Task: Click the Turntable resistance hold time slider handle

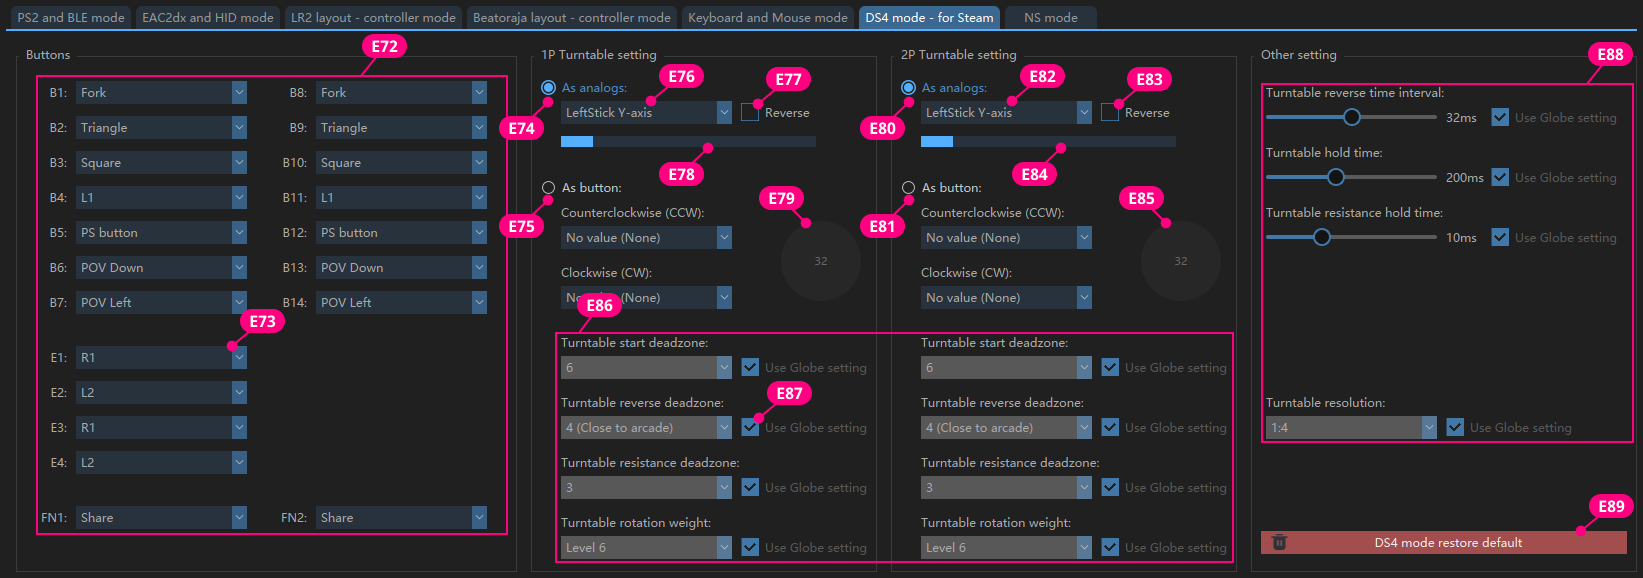Action: (1322, 238)
